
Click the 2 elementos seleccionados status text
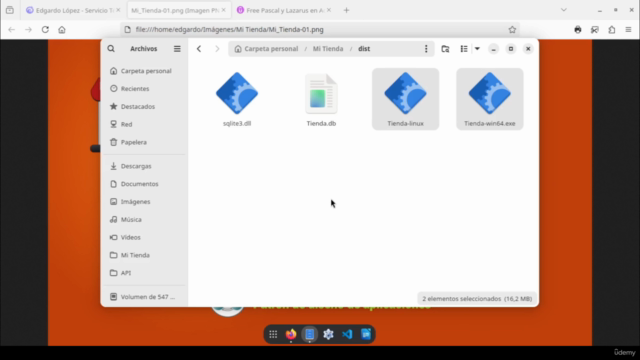pos(477,299)
